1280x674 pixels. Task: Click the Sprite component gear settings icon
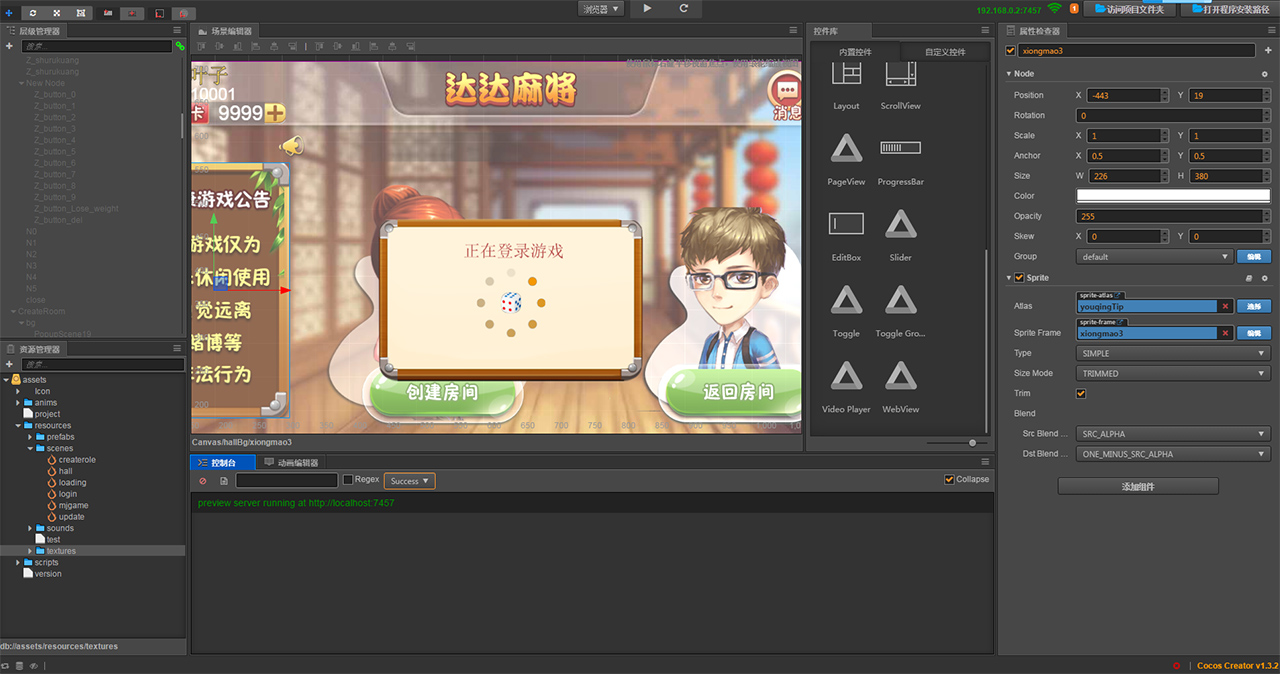click(x=1264, y=278)
